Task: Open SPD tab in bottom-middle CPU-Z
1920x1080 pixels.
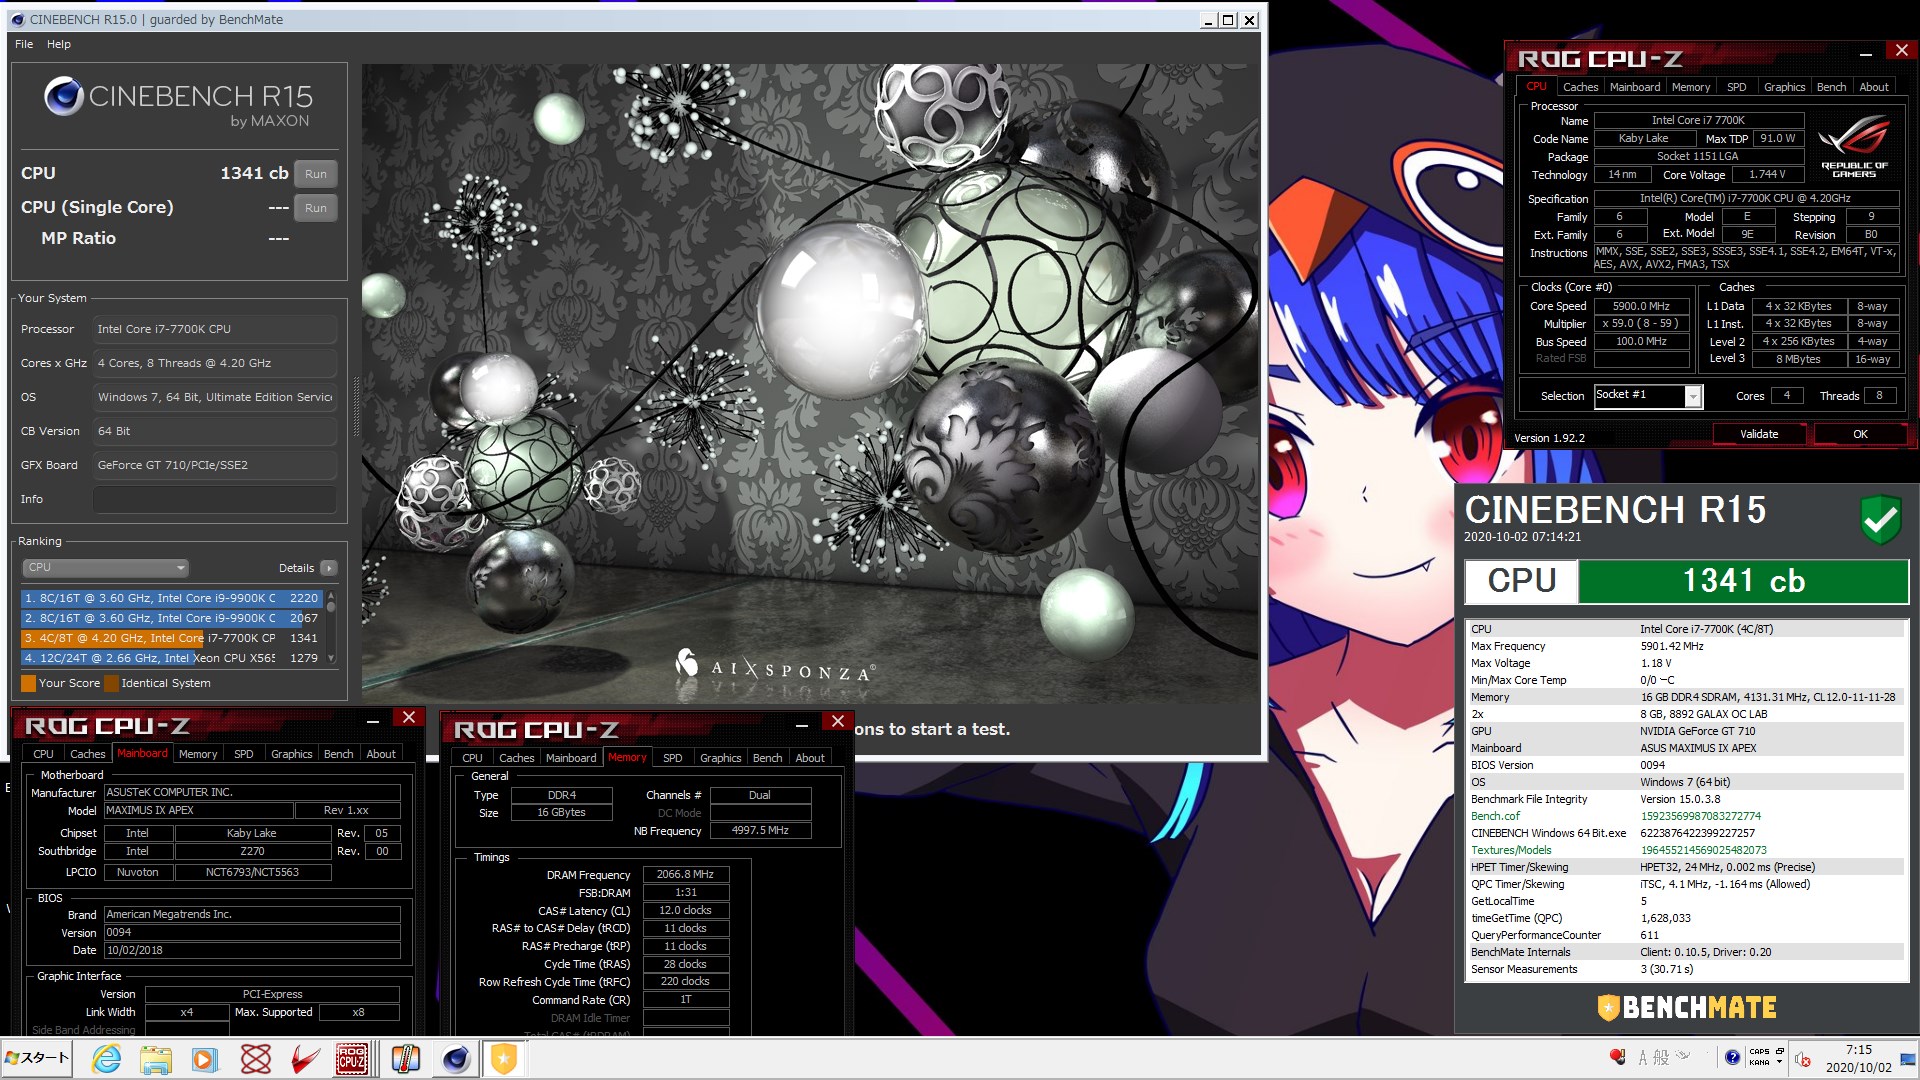Action: 672,758
